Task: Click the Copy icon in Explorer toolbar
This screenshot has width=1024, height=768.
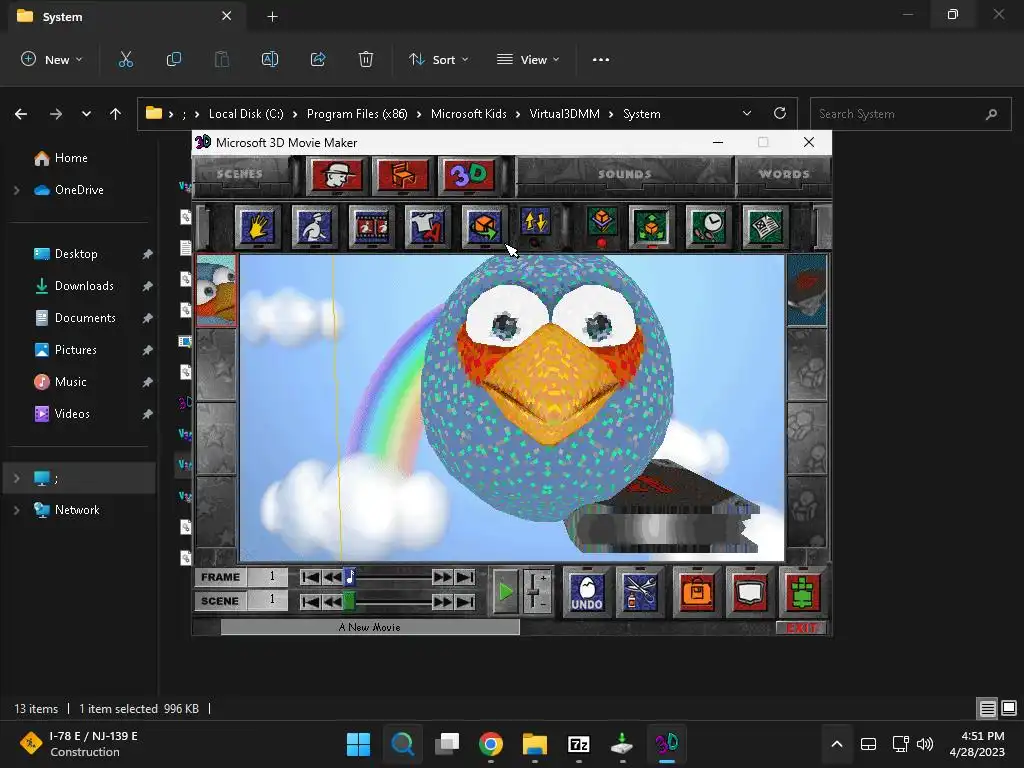Action: coord(174,59)
